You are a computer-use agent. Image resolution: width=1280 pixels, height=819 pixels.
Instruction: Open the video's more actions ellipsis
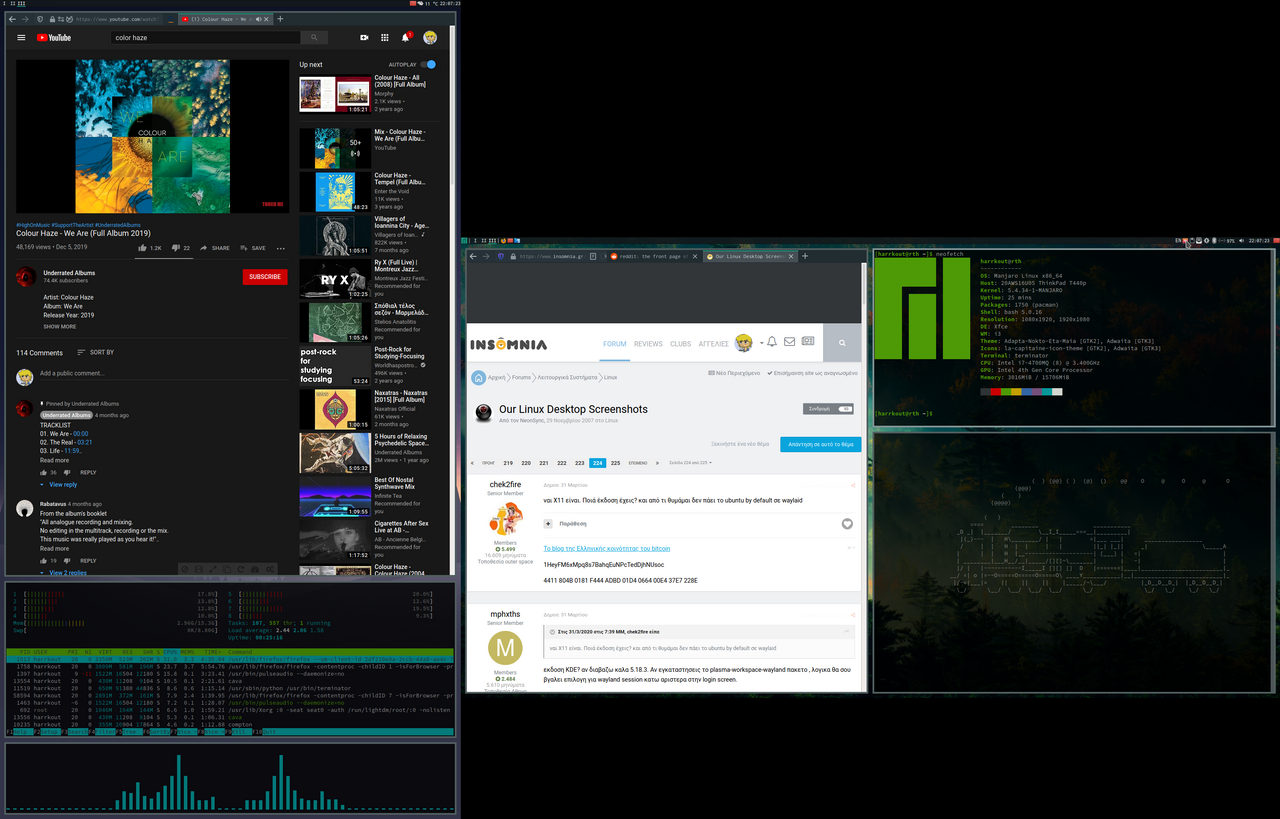(x=281, y=248)
